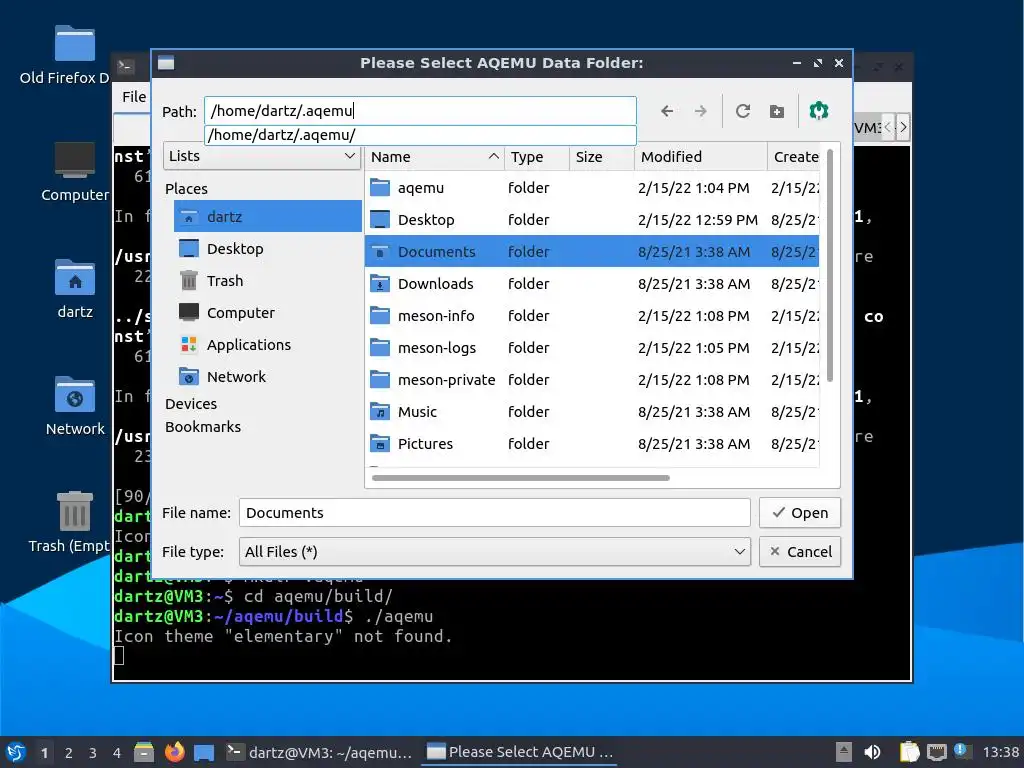Select dartz home in Places
This screenshot has height=768, width=1024.
coord(268,216)
